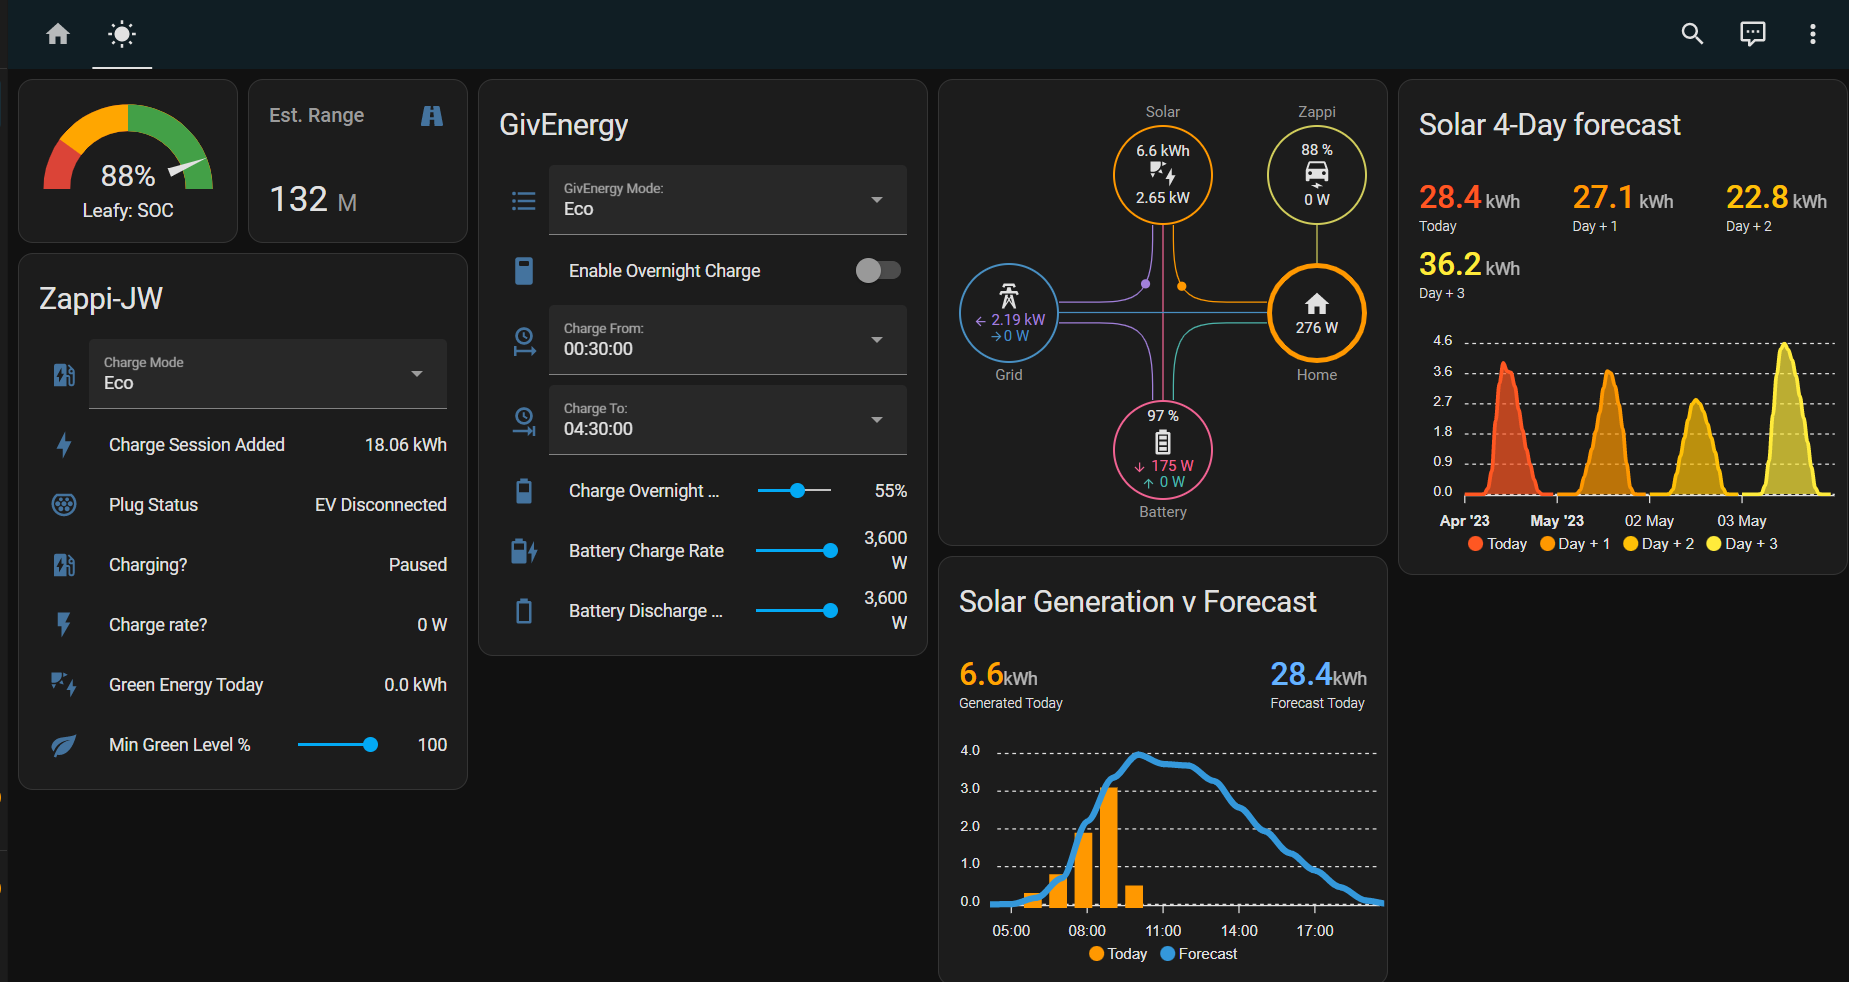Click the Grid pylon node
Screen dimensions: 1849x982
coord(1009,313)
